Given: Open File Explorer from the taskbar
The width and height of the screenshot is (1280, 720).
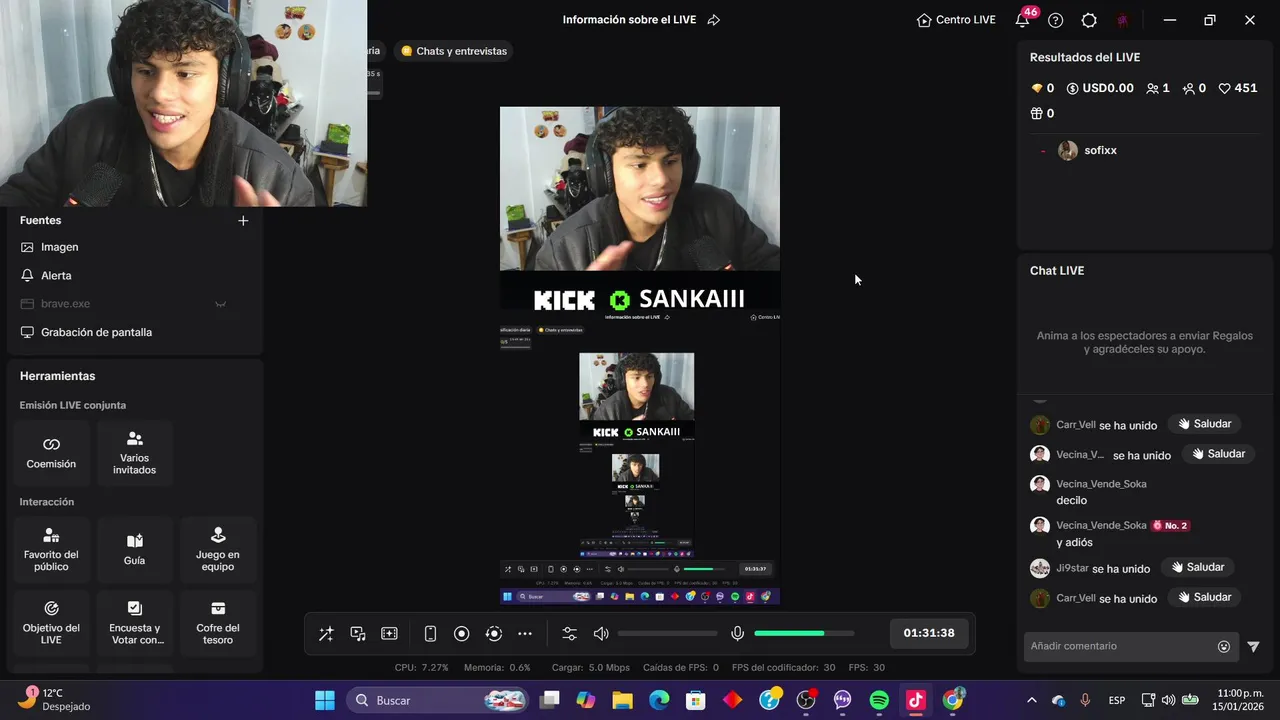Looking at the screenshot, I should click(x=622, y=700).
